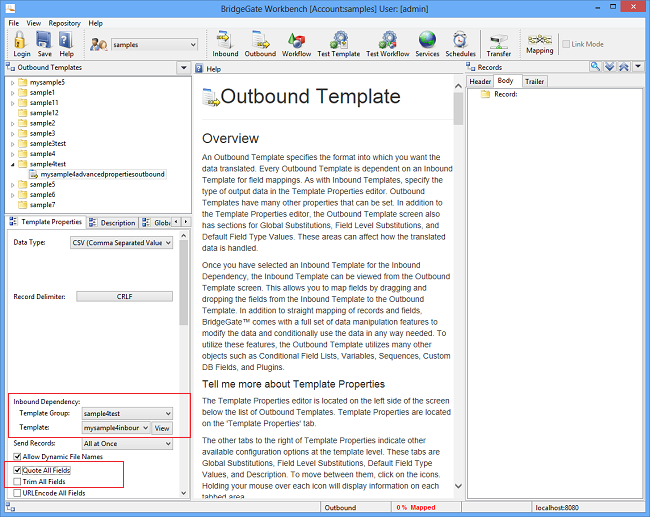Open the View menu
This screenshot has height=517, width=650.
click(x=34, y=23)
